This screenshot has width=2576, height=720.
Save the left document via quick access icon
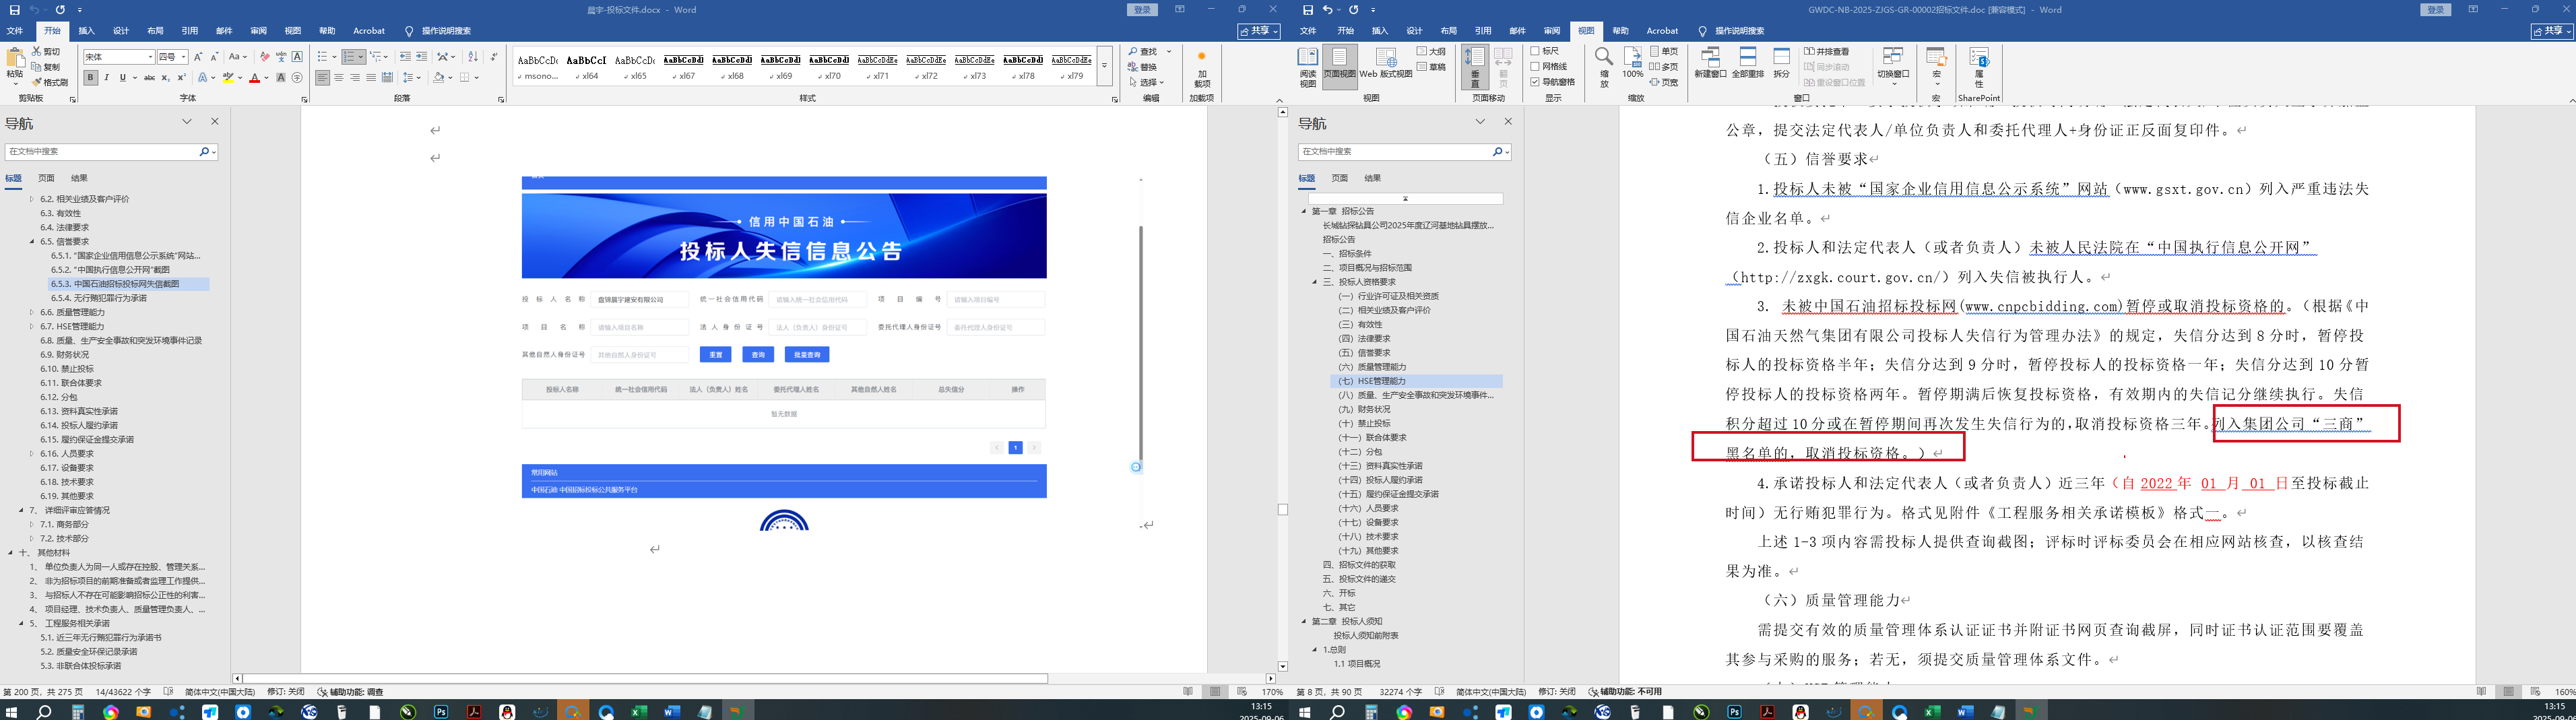click(14, 10)
